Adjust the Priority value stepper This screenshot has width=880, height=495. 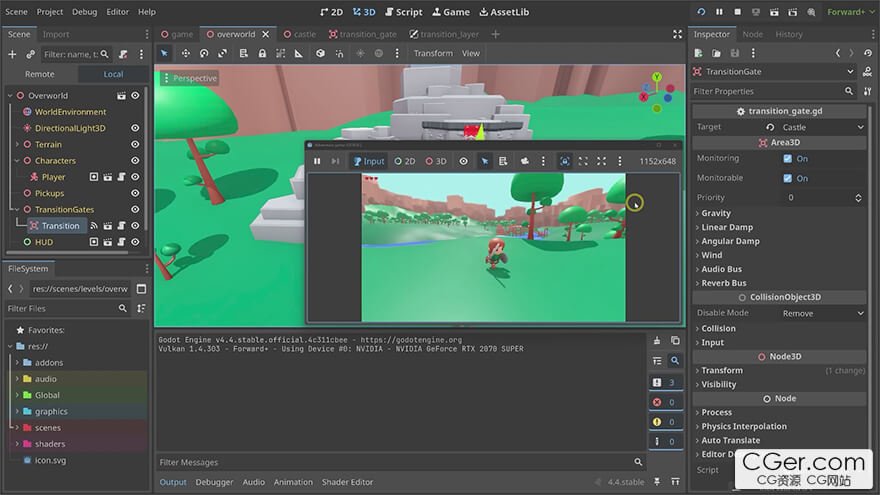tap(858, 198)
